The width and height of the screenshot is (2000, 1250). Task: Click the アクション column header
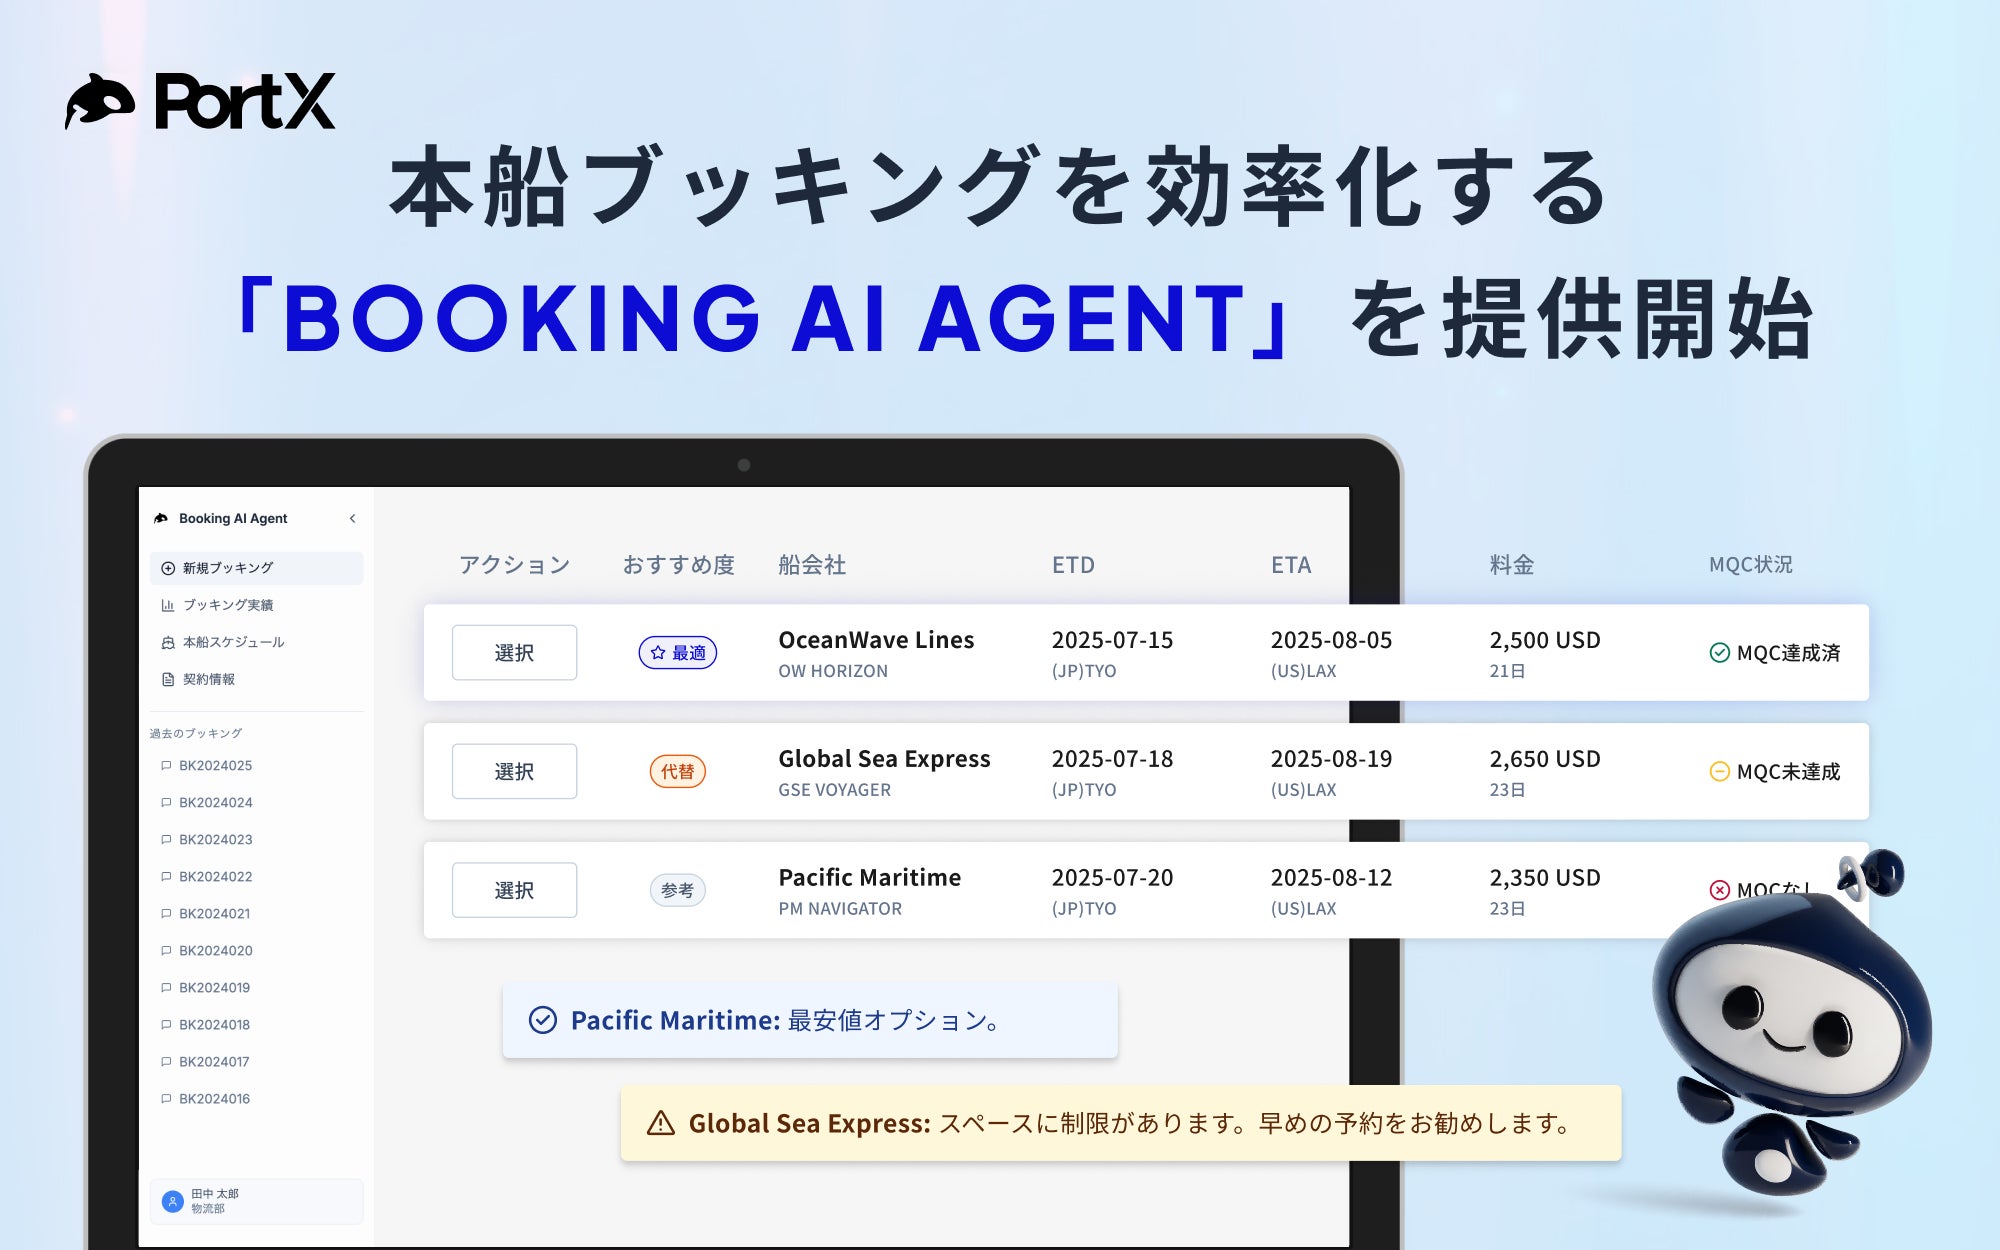click(x=514, y=565)
